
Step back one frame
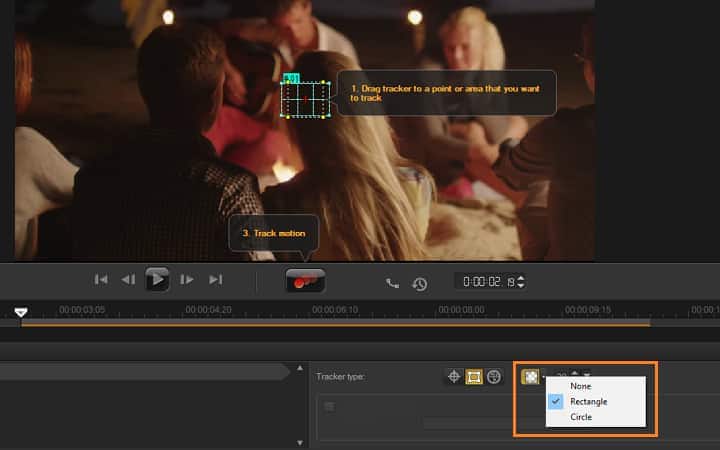click(x=128, y=280)
